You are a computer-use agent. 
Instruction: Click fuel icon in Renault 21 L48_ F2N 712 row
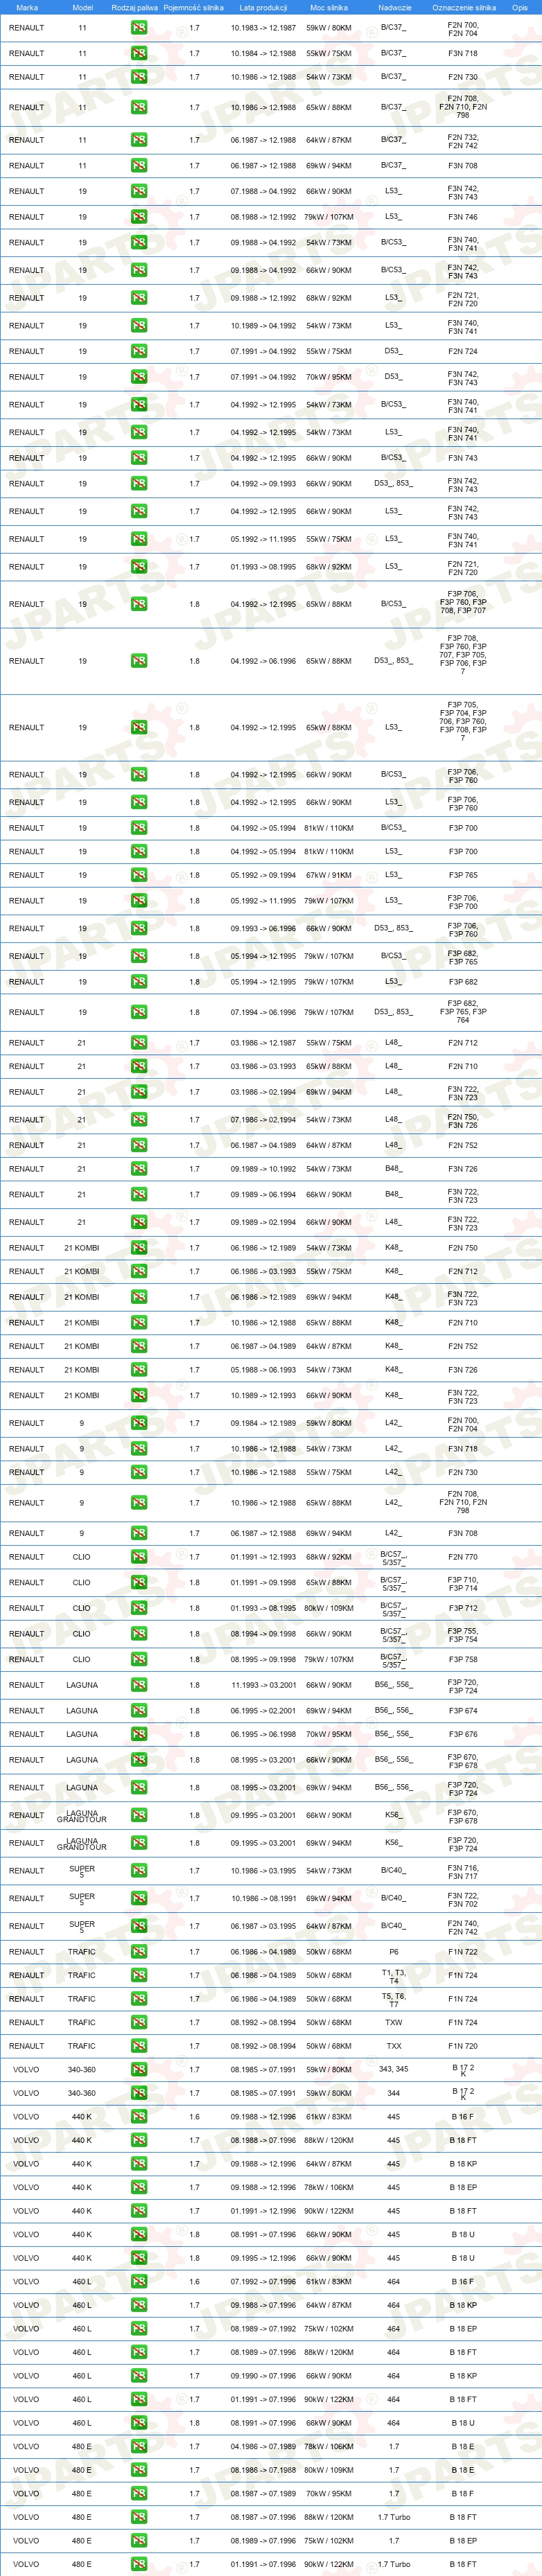pos(139,1043)
